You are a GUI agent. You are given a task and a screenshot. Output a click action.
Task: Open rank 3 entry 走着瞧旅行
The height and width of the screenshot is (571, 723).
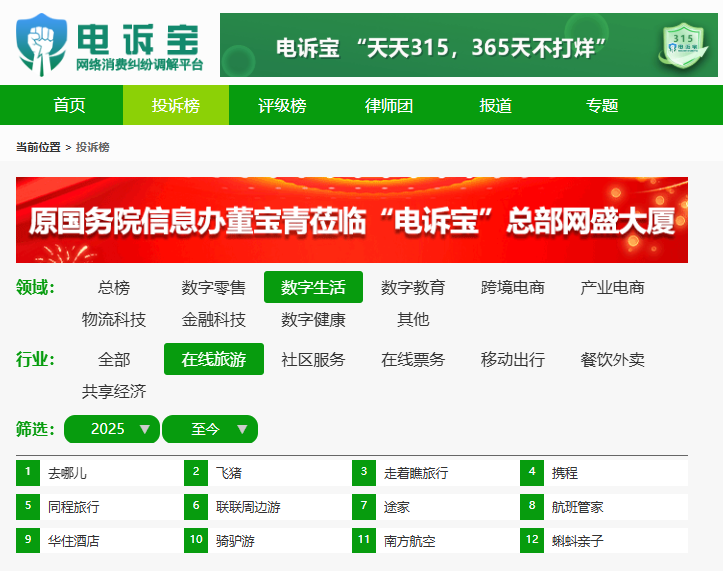click(x=416, y=473)
